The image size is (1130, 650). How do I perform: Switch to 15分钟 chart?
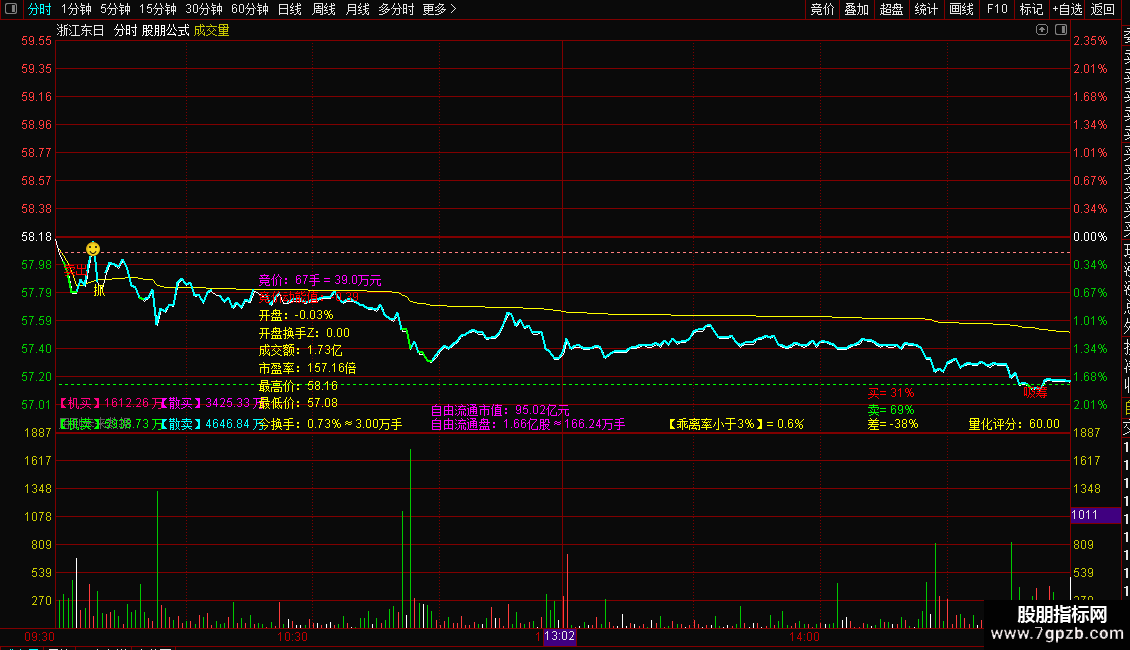point(157,9)
